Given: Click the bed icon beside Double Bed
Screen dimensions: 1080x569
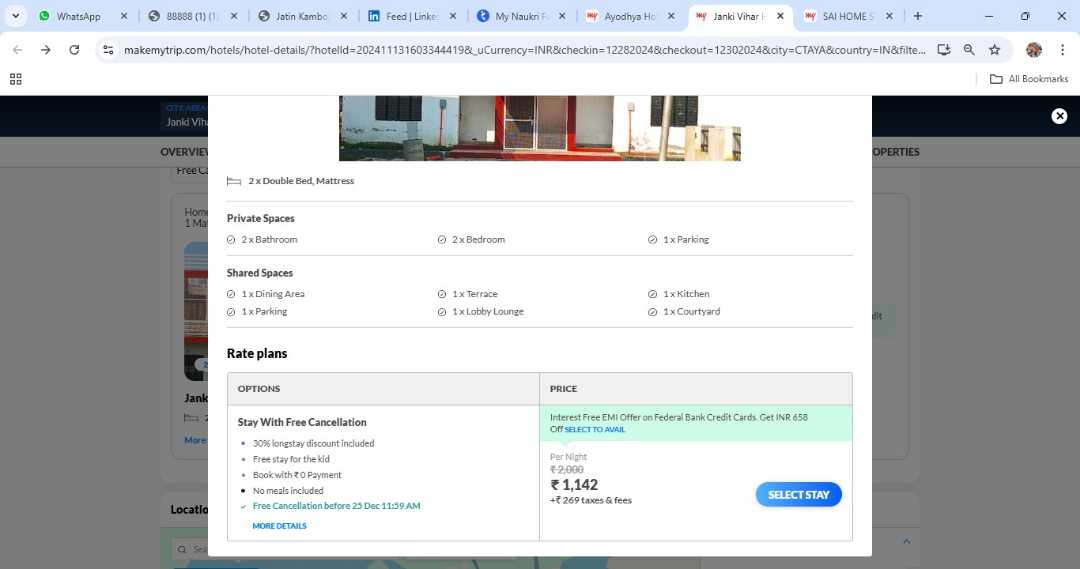Looking at the screenshot, I should pos(234,181).
